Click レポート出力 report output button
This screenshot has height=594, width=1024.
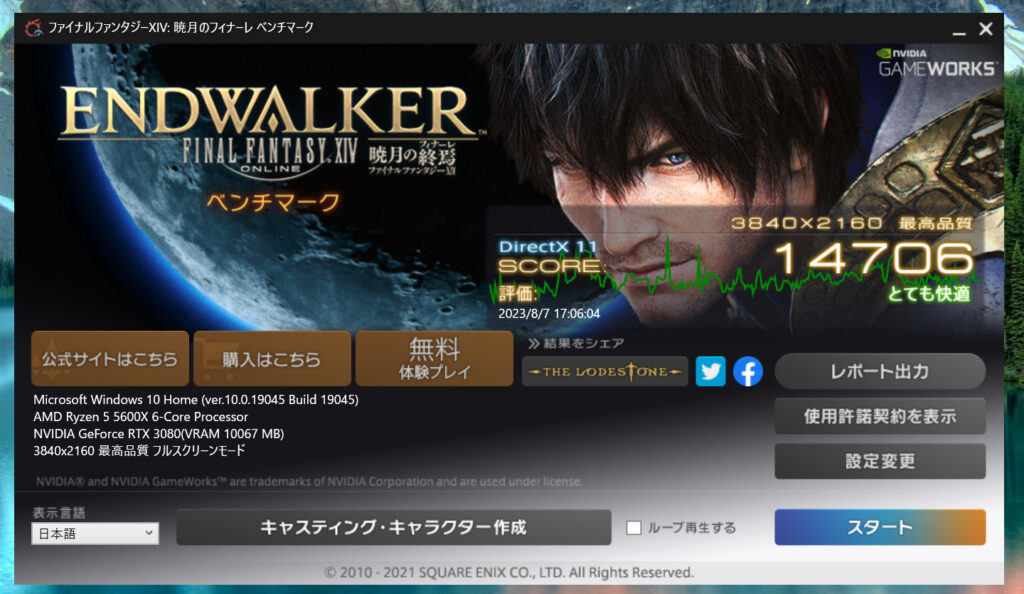(880, 371)
